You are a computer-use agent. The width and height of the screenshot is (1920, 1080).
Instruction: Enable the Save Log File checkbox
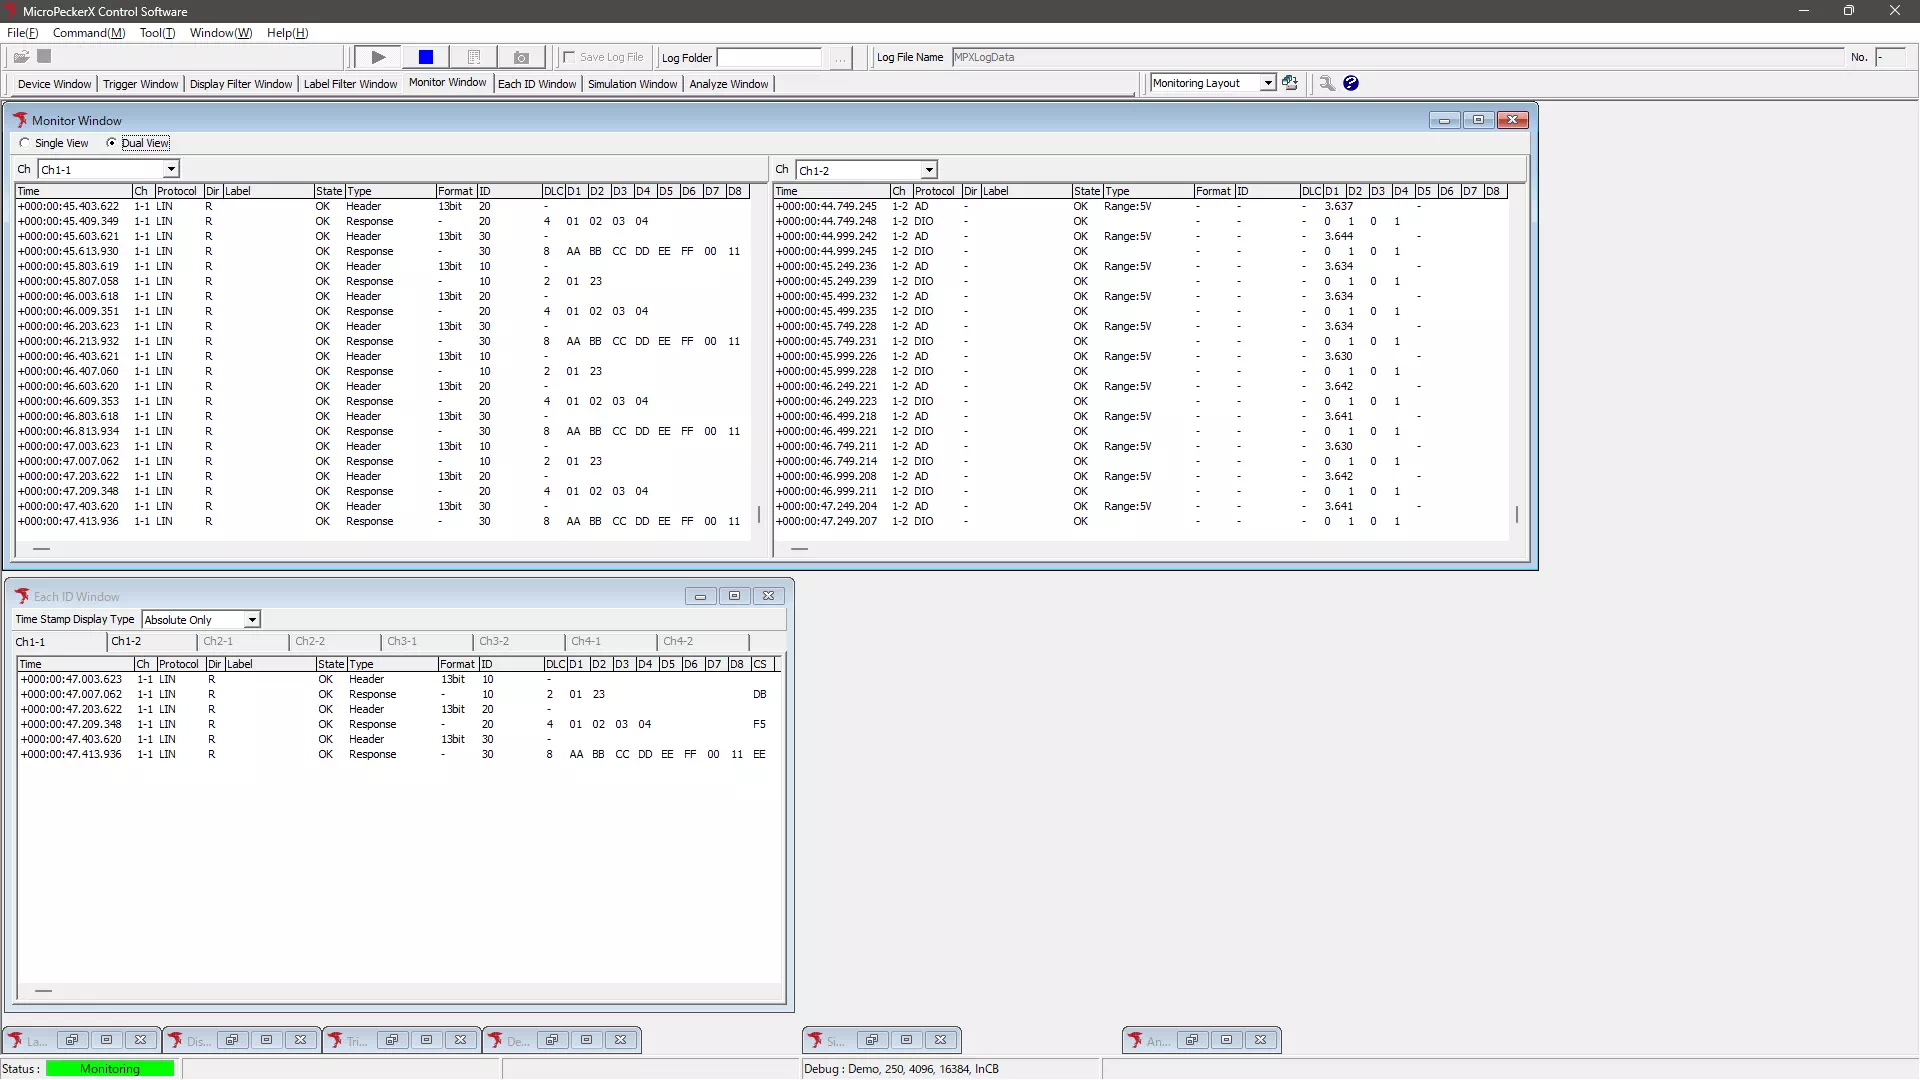click(x=569, y=57)
